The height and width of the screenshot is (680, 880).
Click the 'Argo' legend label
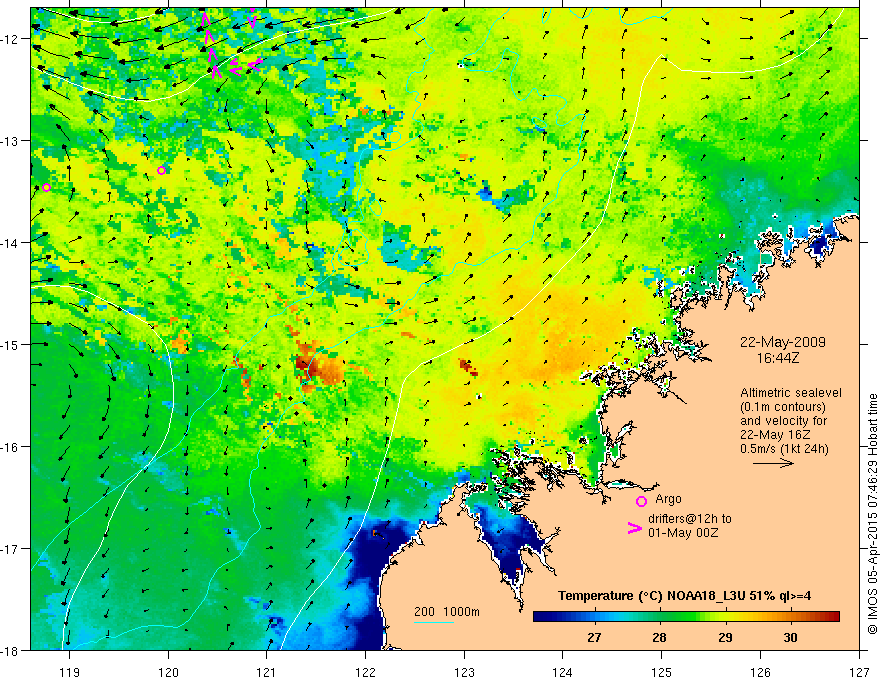pos(668,499)
